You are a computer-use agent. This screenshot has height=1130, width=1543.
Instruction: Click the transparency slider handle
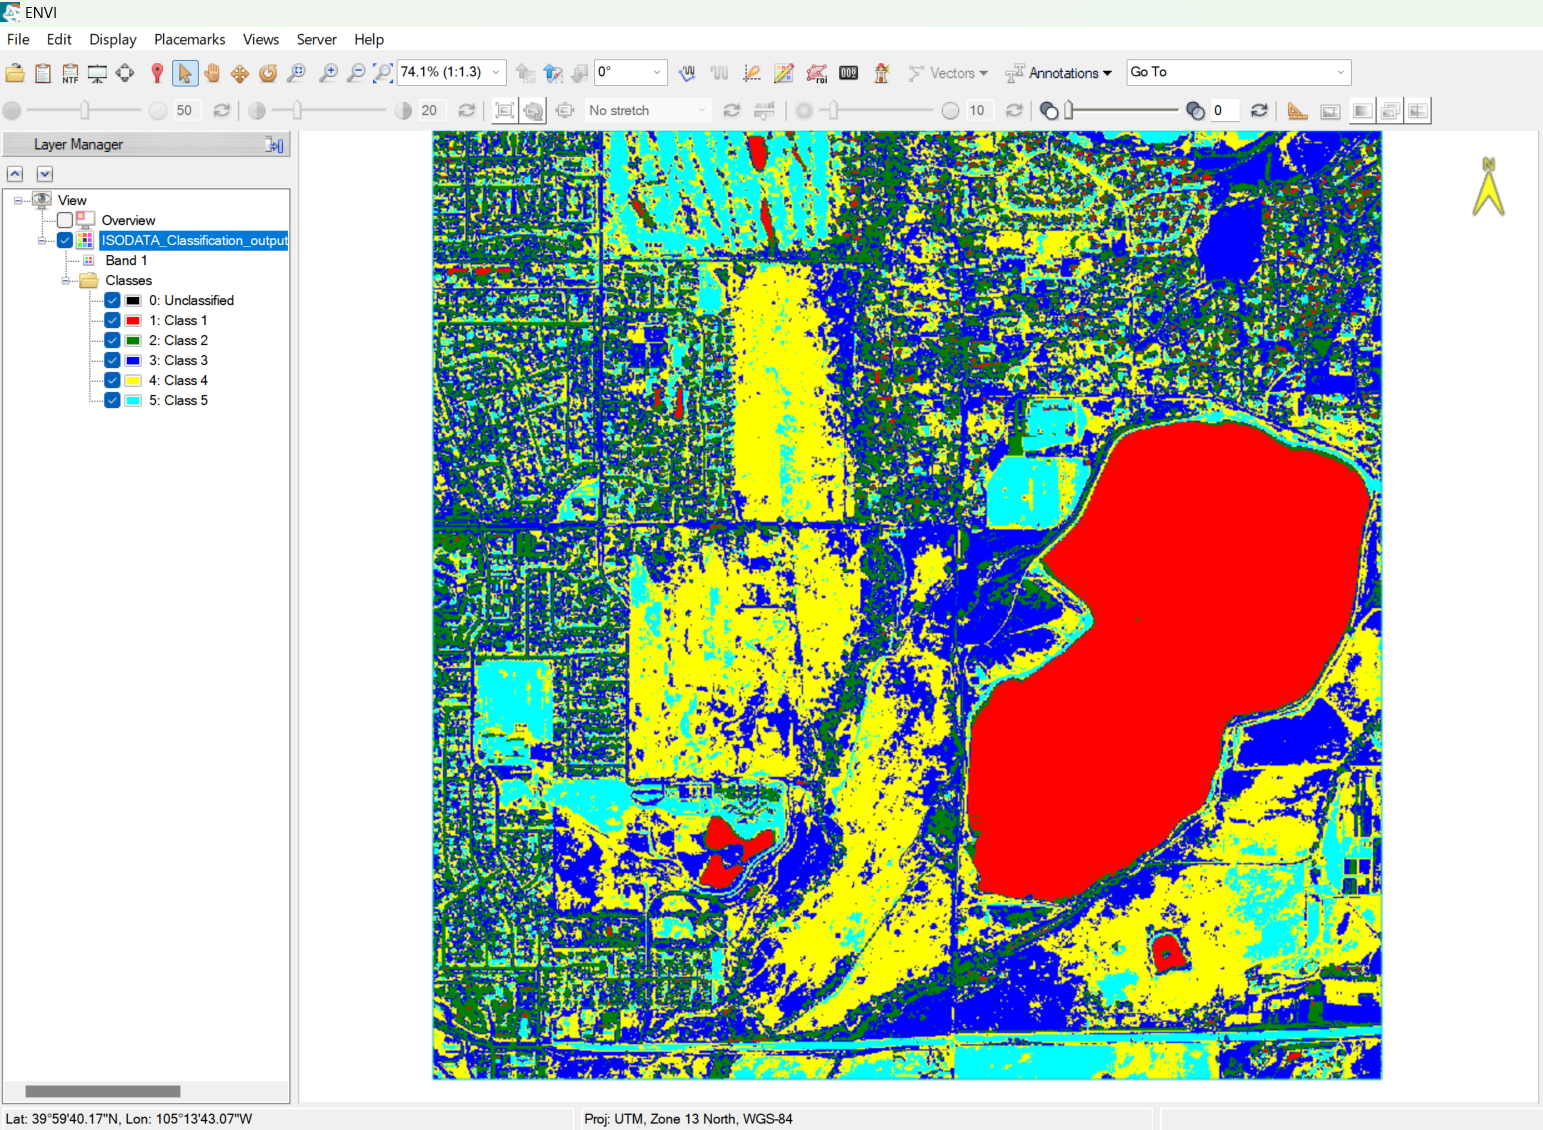1069,111
